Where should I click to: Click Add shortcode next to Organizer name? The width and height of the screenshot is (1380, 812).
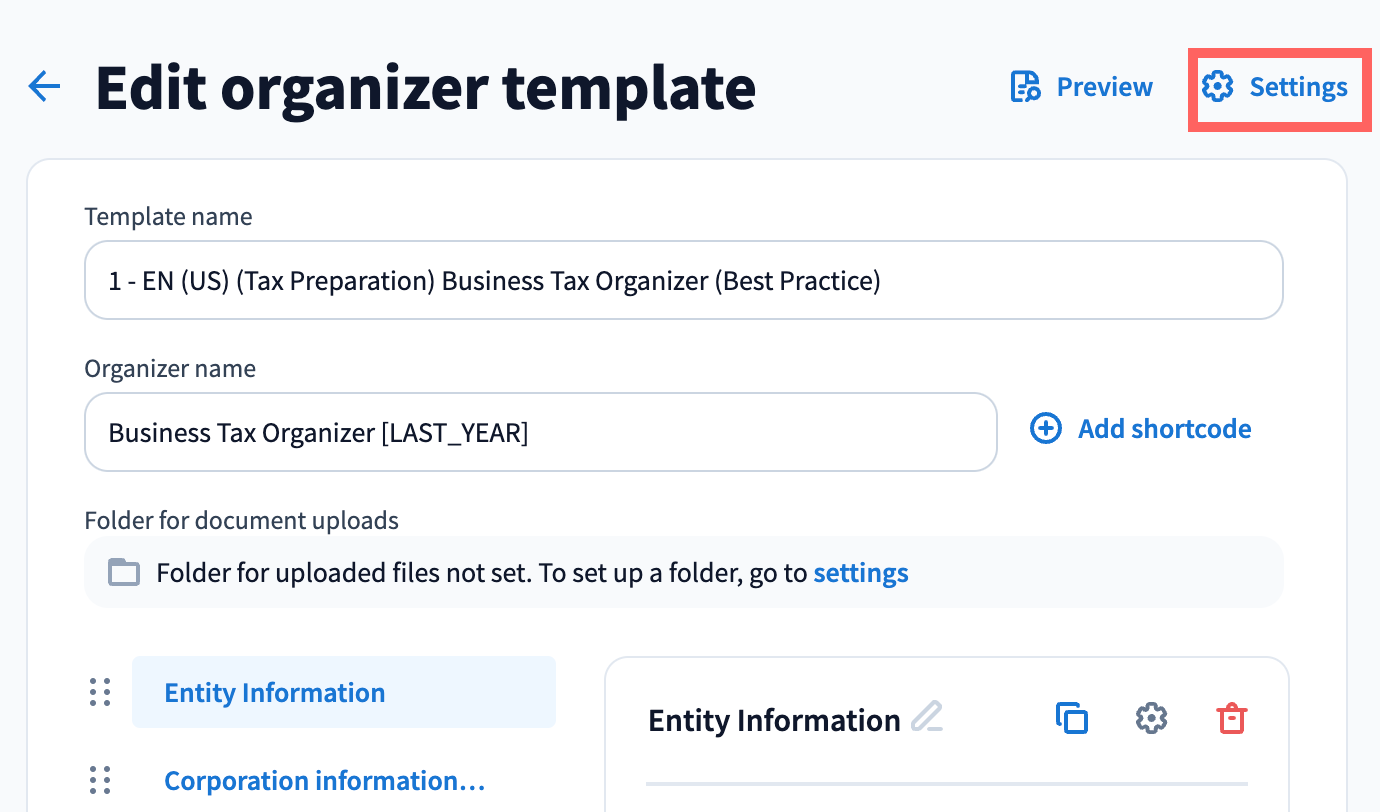click(1141, 429)
